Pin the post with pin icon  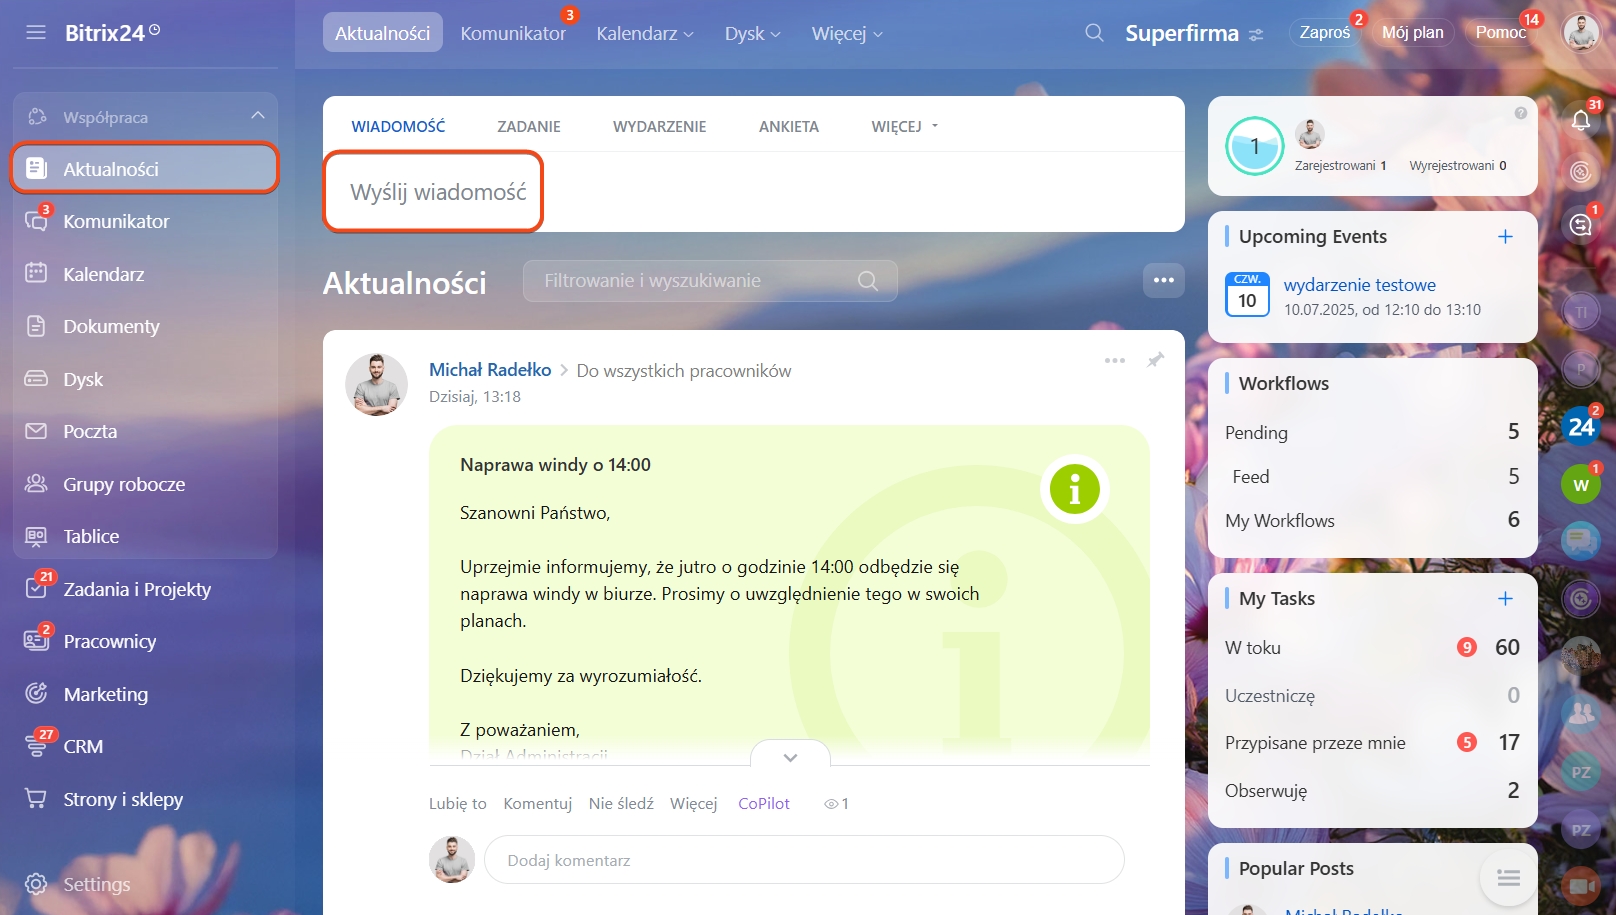click(x=1155, y=360)
